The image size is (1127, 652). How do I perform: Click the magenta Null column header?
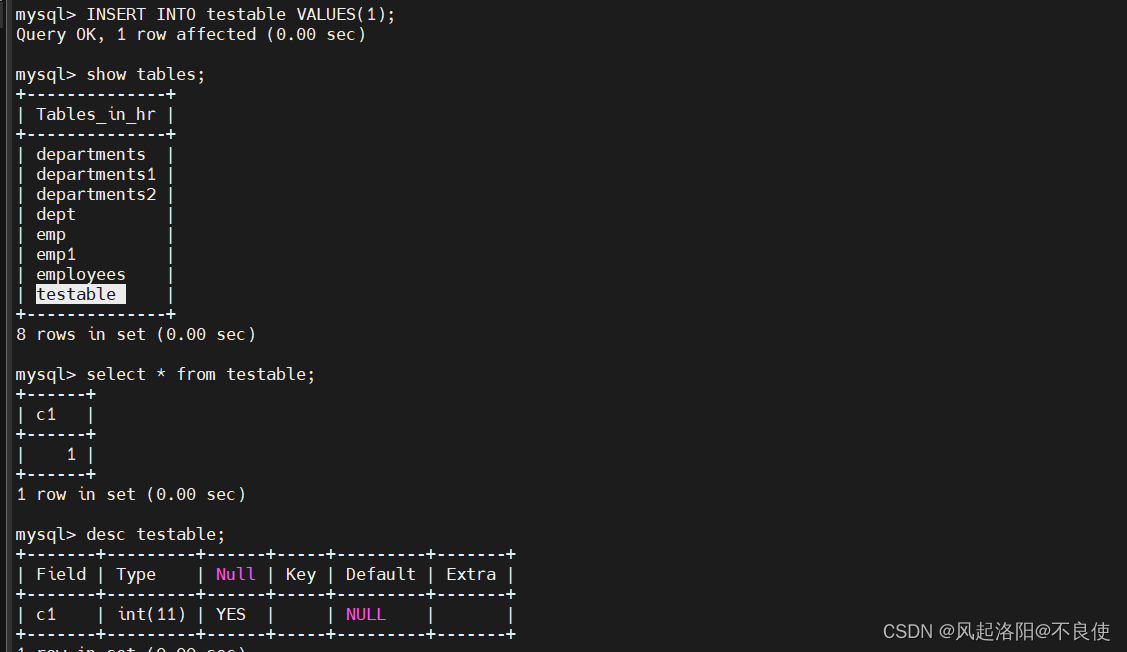click(235, 574)
